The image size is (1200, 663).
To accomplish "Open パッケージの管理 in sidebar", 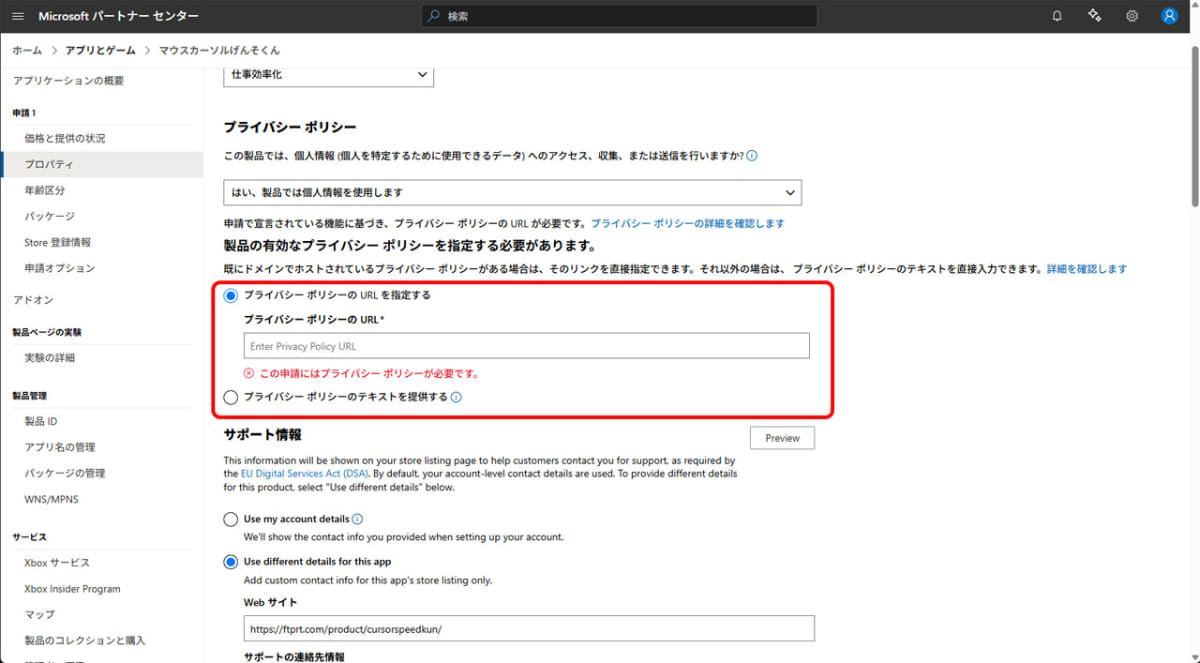I will [x=64, y=473].
